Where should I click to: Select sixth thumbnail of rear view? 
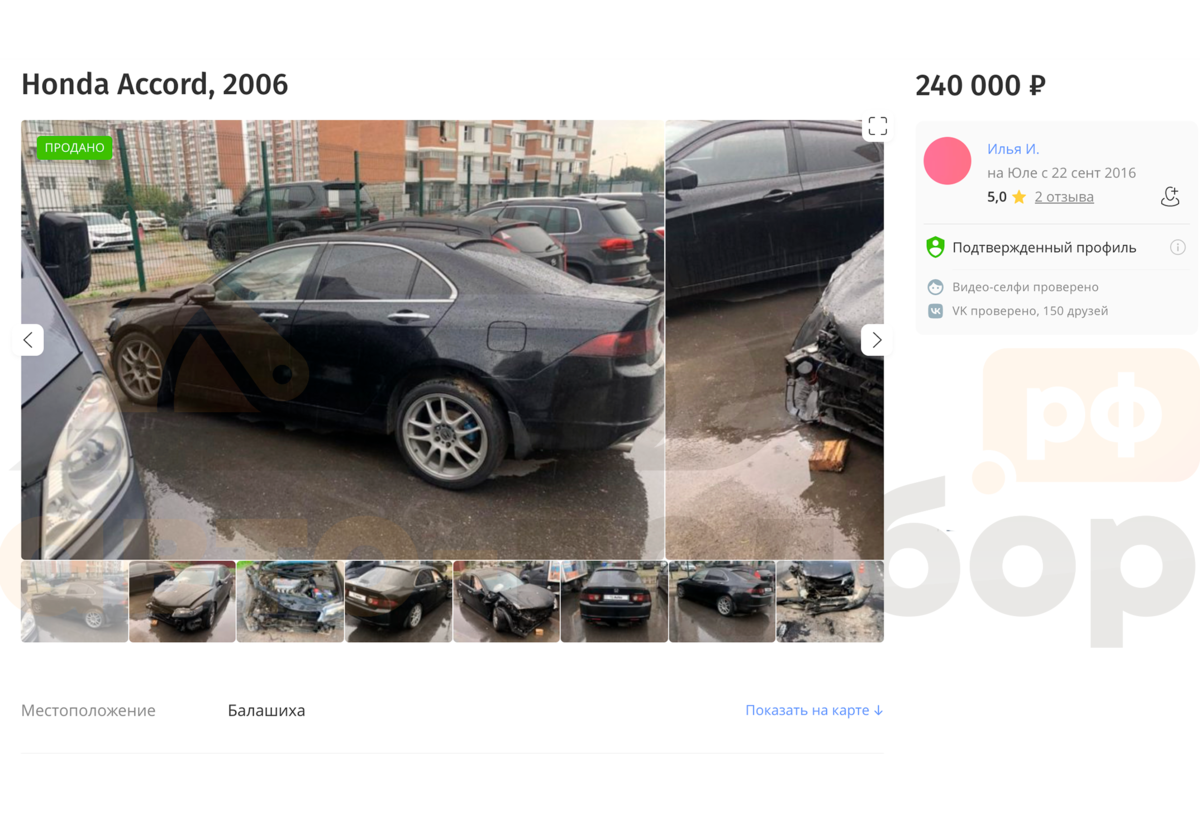[x=615, y=601]
